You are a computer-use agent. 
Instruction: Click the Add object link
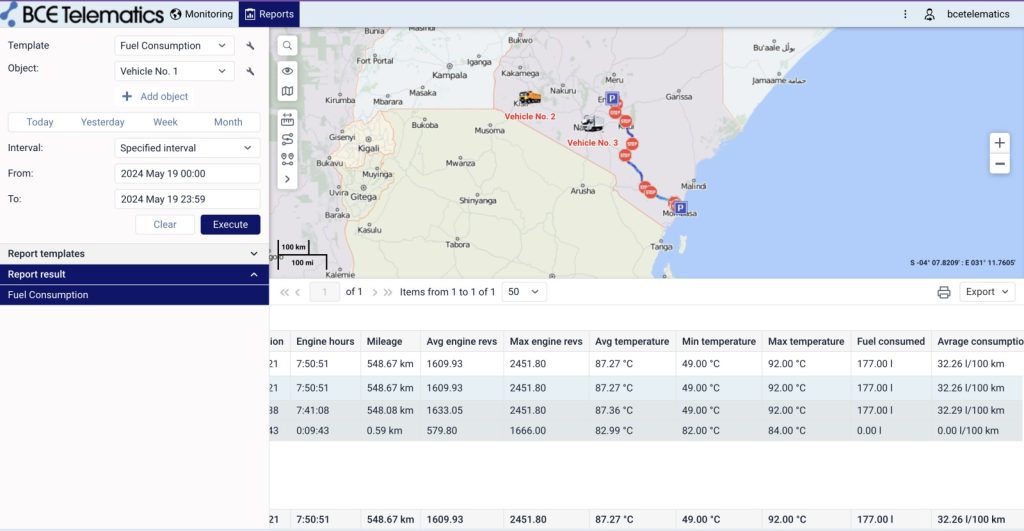coord(155,97)
